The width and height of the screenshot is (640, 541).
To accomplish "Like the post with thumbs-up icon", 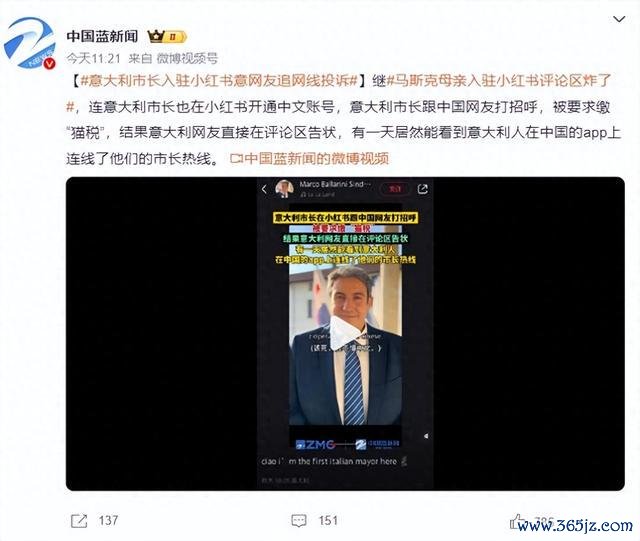I will (x=518, y=521).
